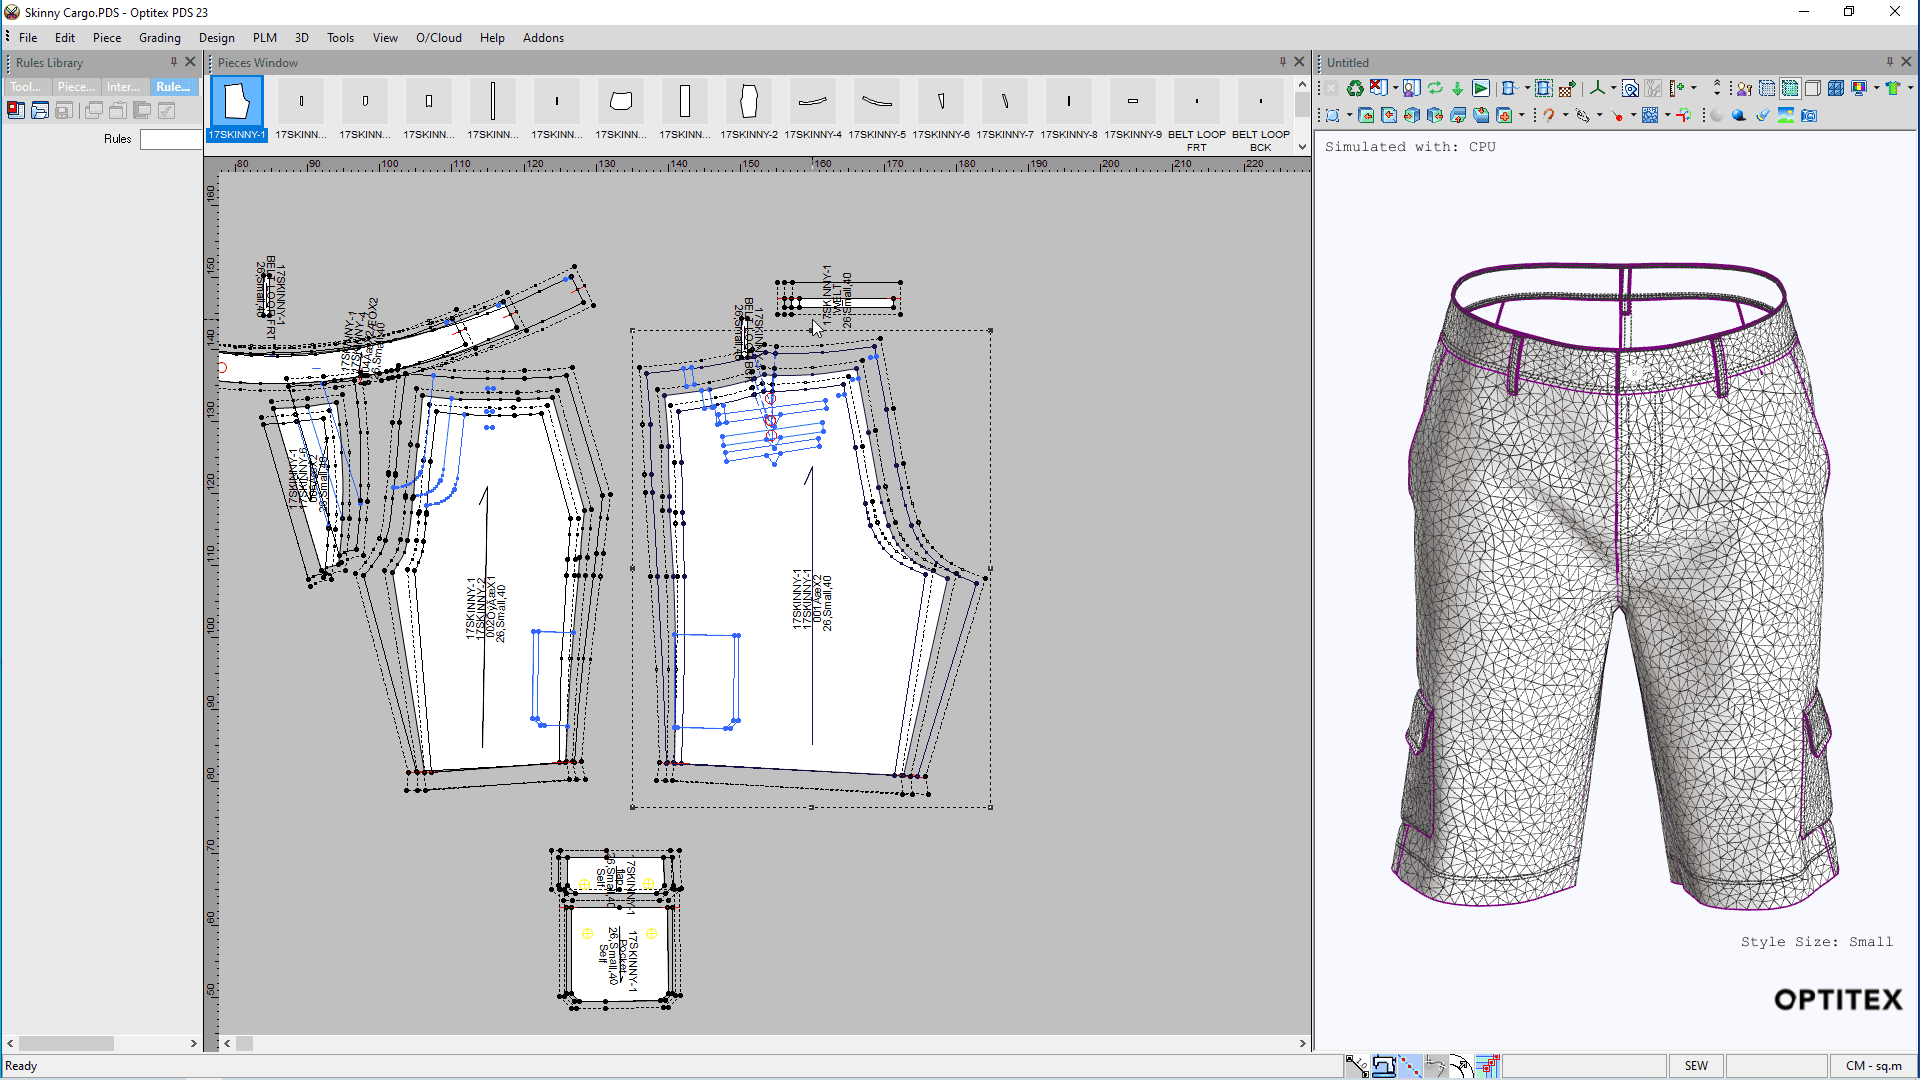
Task: Click the magnet tool icon in 3D toolbar
Action: pos(1548,116)
